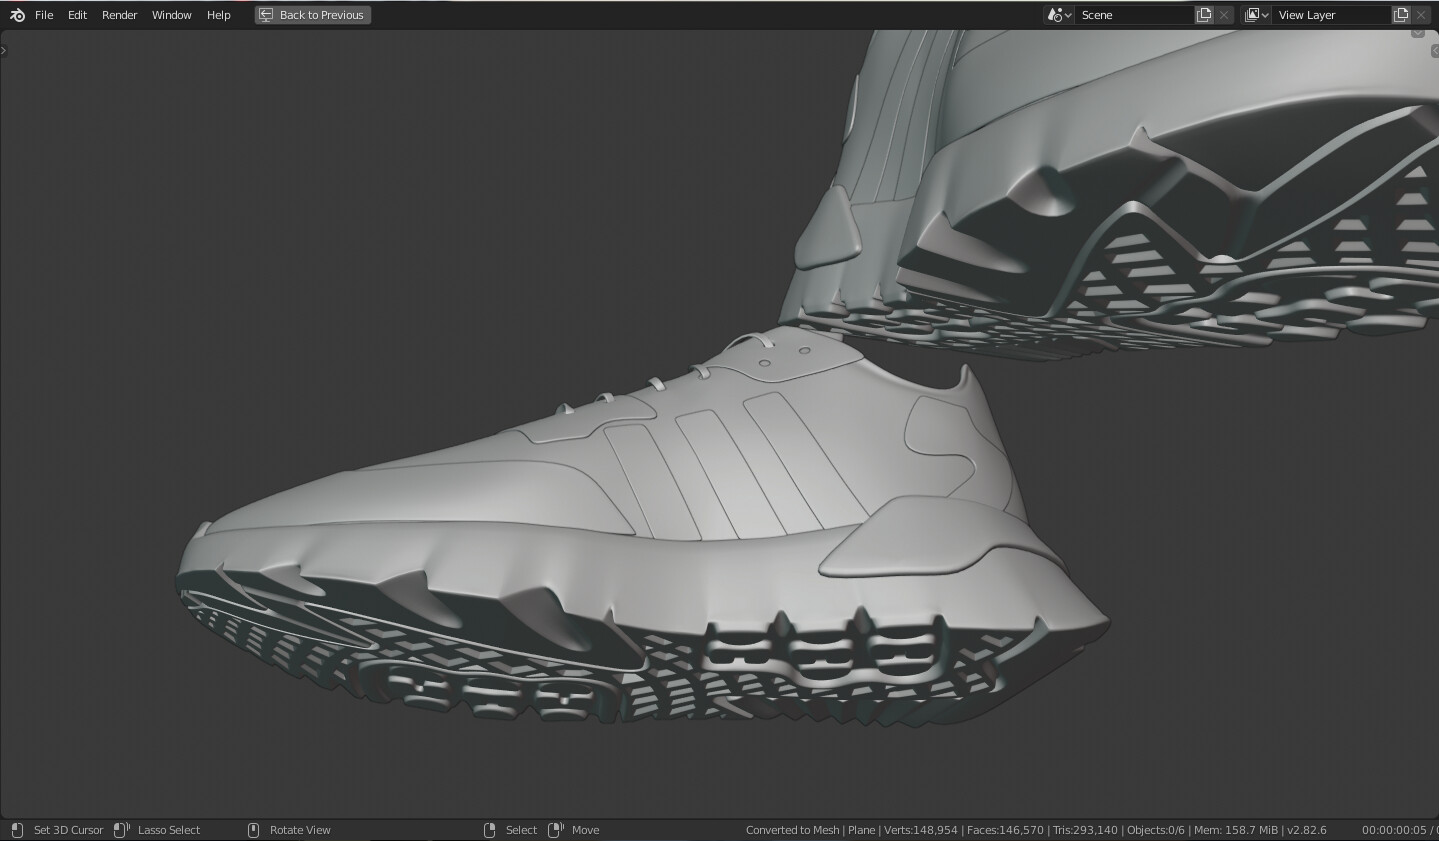1439x841 pixels.
Task: Click the Objects:0/6 statistic
Action: (x=1156, y=830)
